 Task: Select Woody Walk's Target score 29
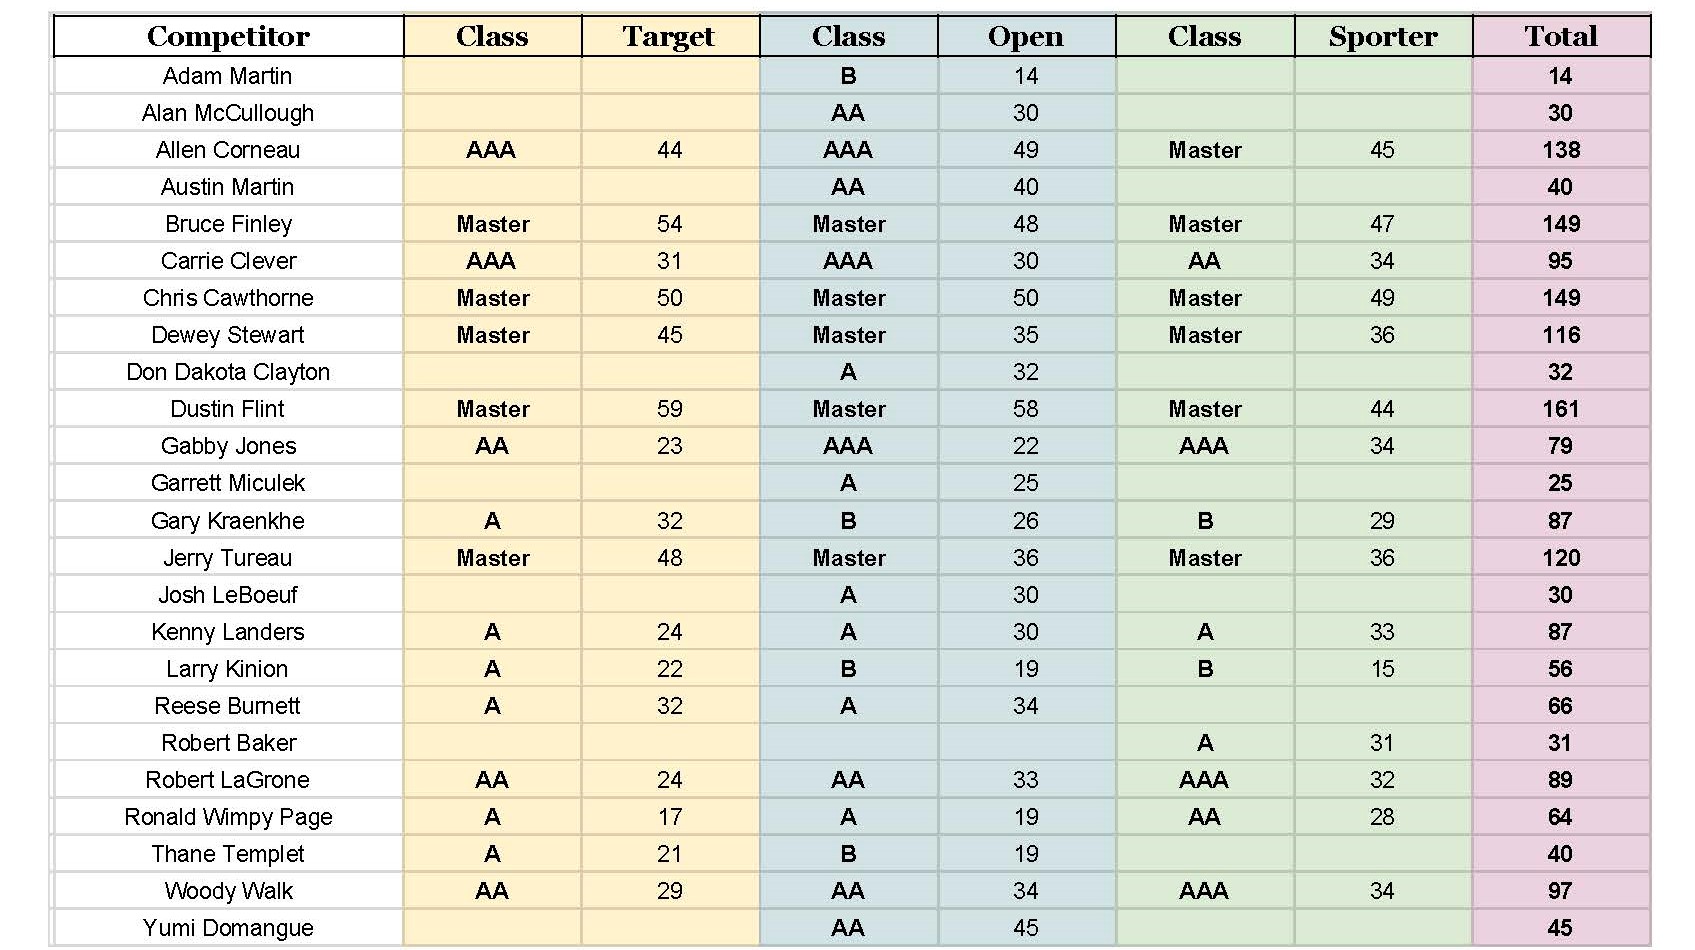[x=669, y=891]
